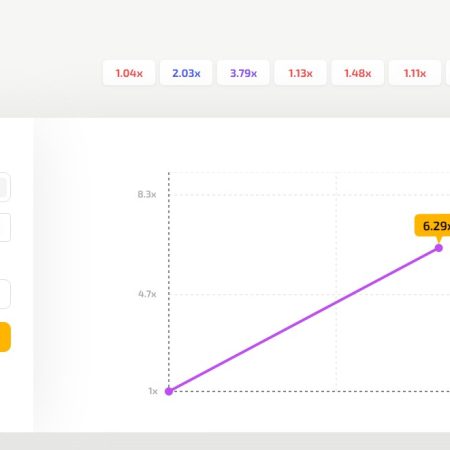Click the 4.7x axis label

click(x=147, y=294)
